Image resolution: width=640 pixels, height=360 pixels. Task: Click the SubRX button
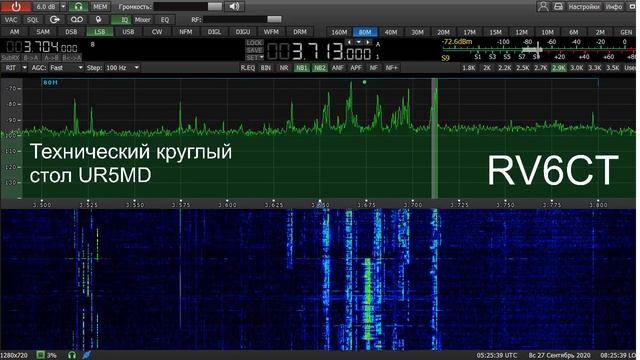point(11,58)
